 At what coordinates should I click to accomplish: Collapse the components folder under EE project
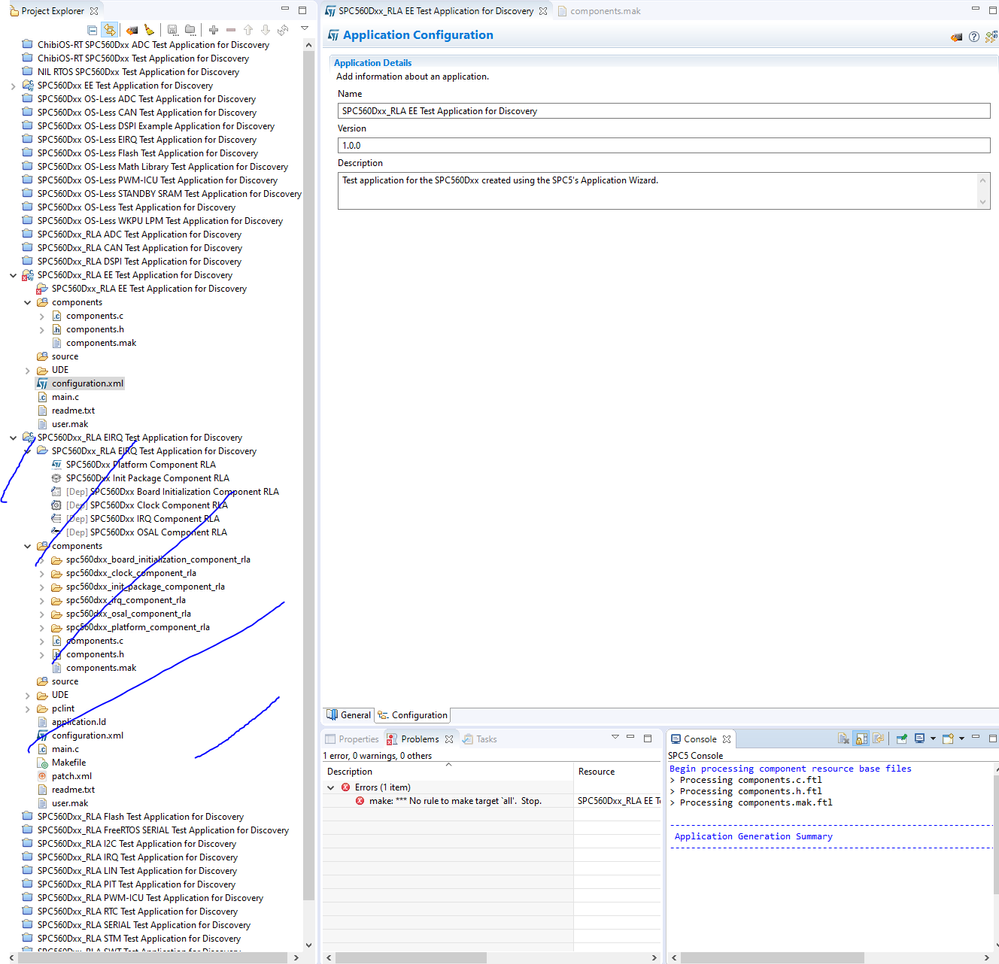pyautogui.click(x=27, y=303)
